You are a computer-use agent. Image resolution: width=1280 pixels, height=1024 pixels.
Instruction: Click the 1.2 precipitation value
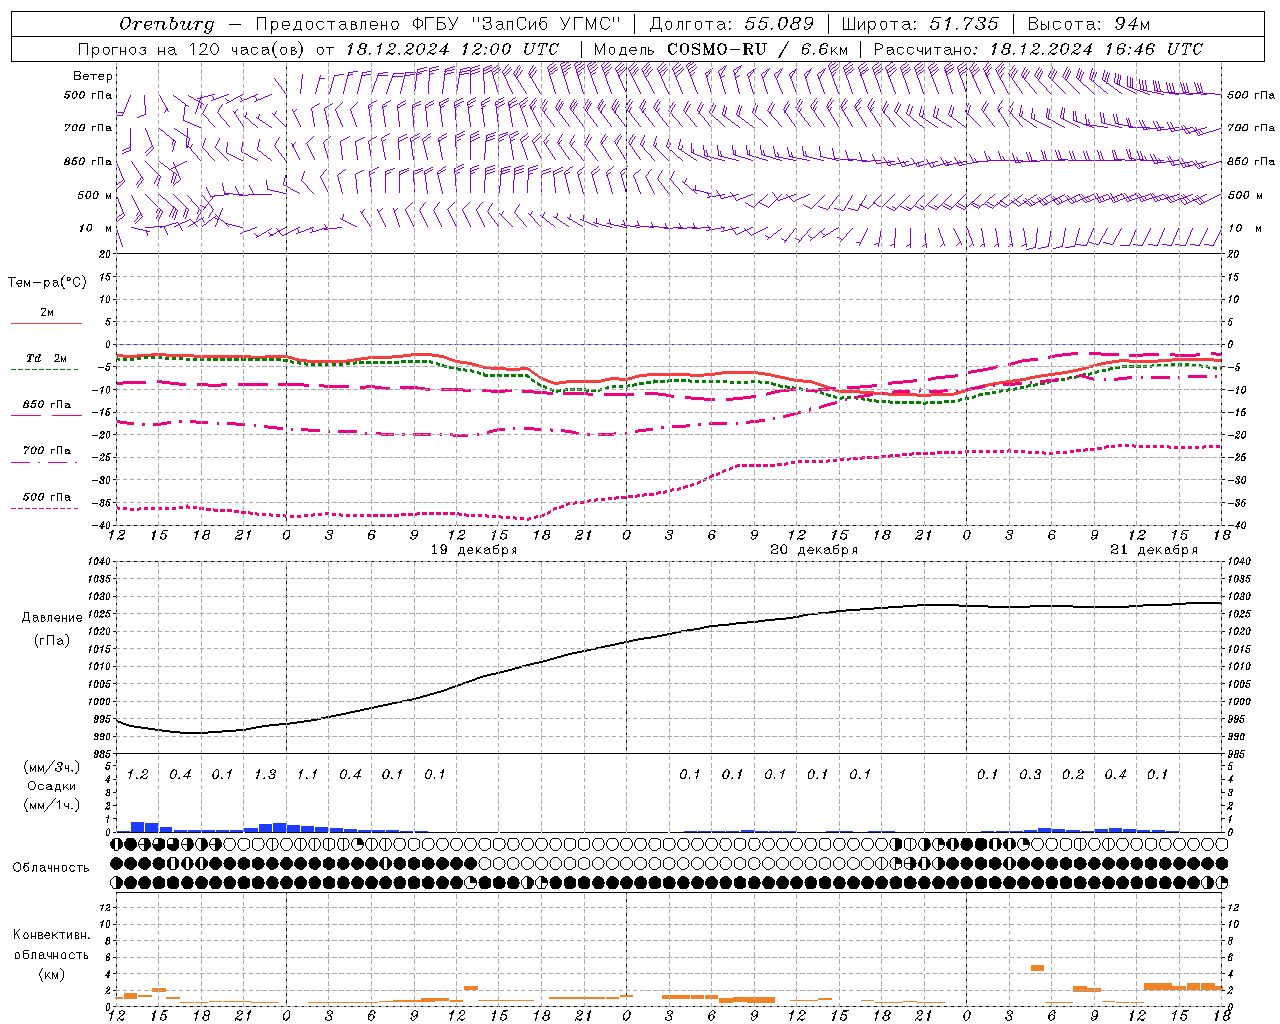138,774
